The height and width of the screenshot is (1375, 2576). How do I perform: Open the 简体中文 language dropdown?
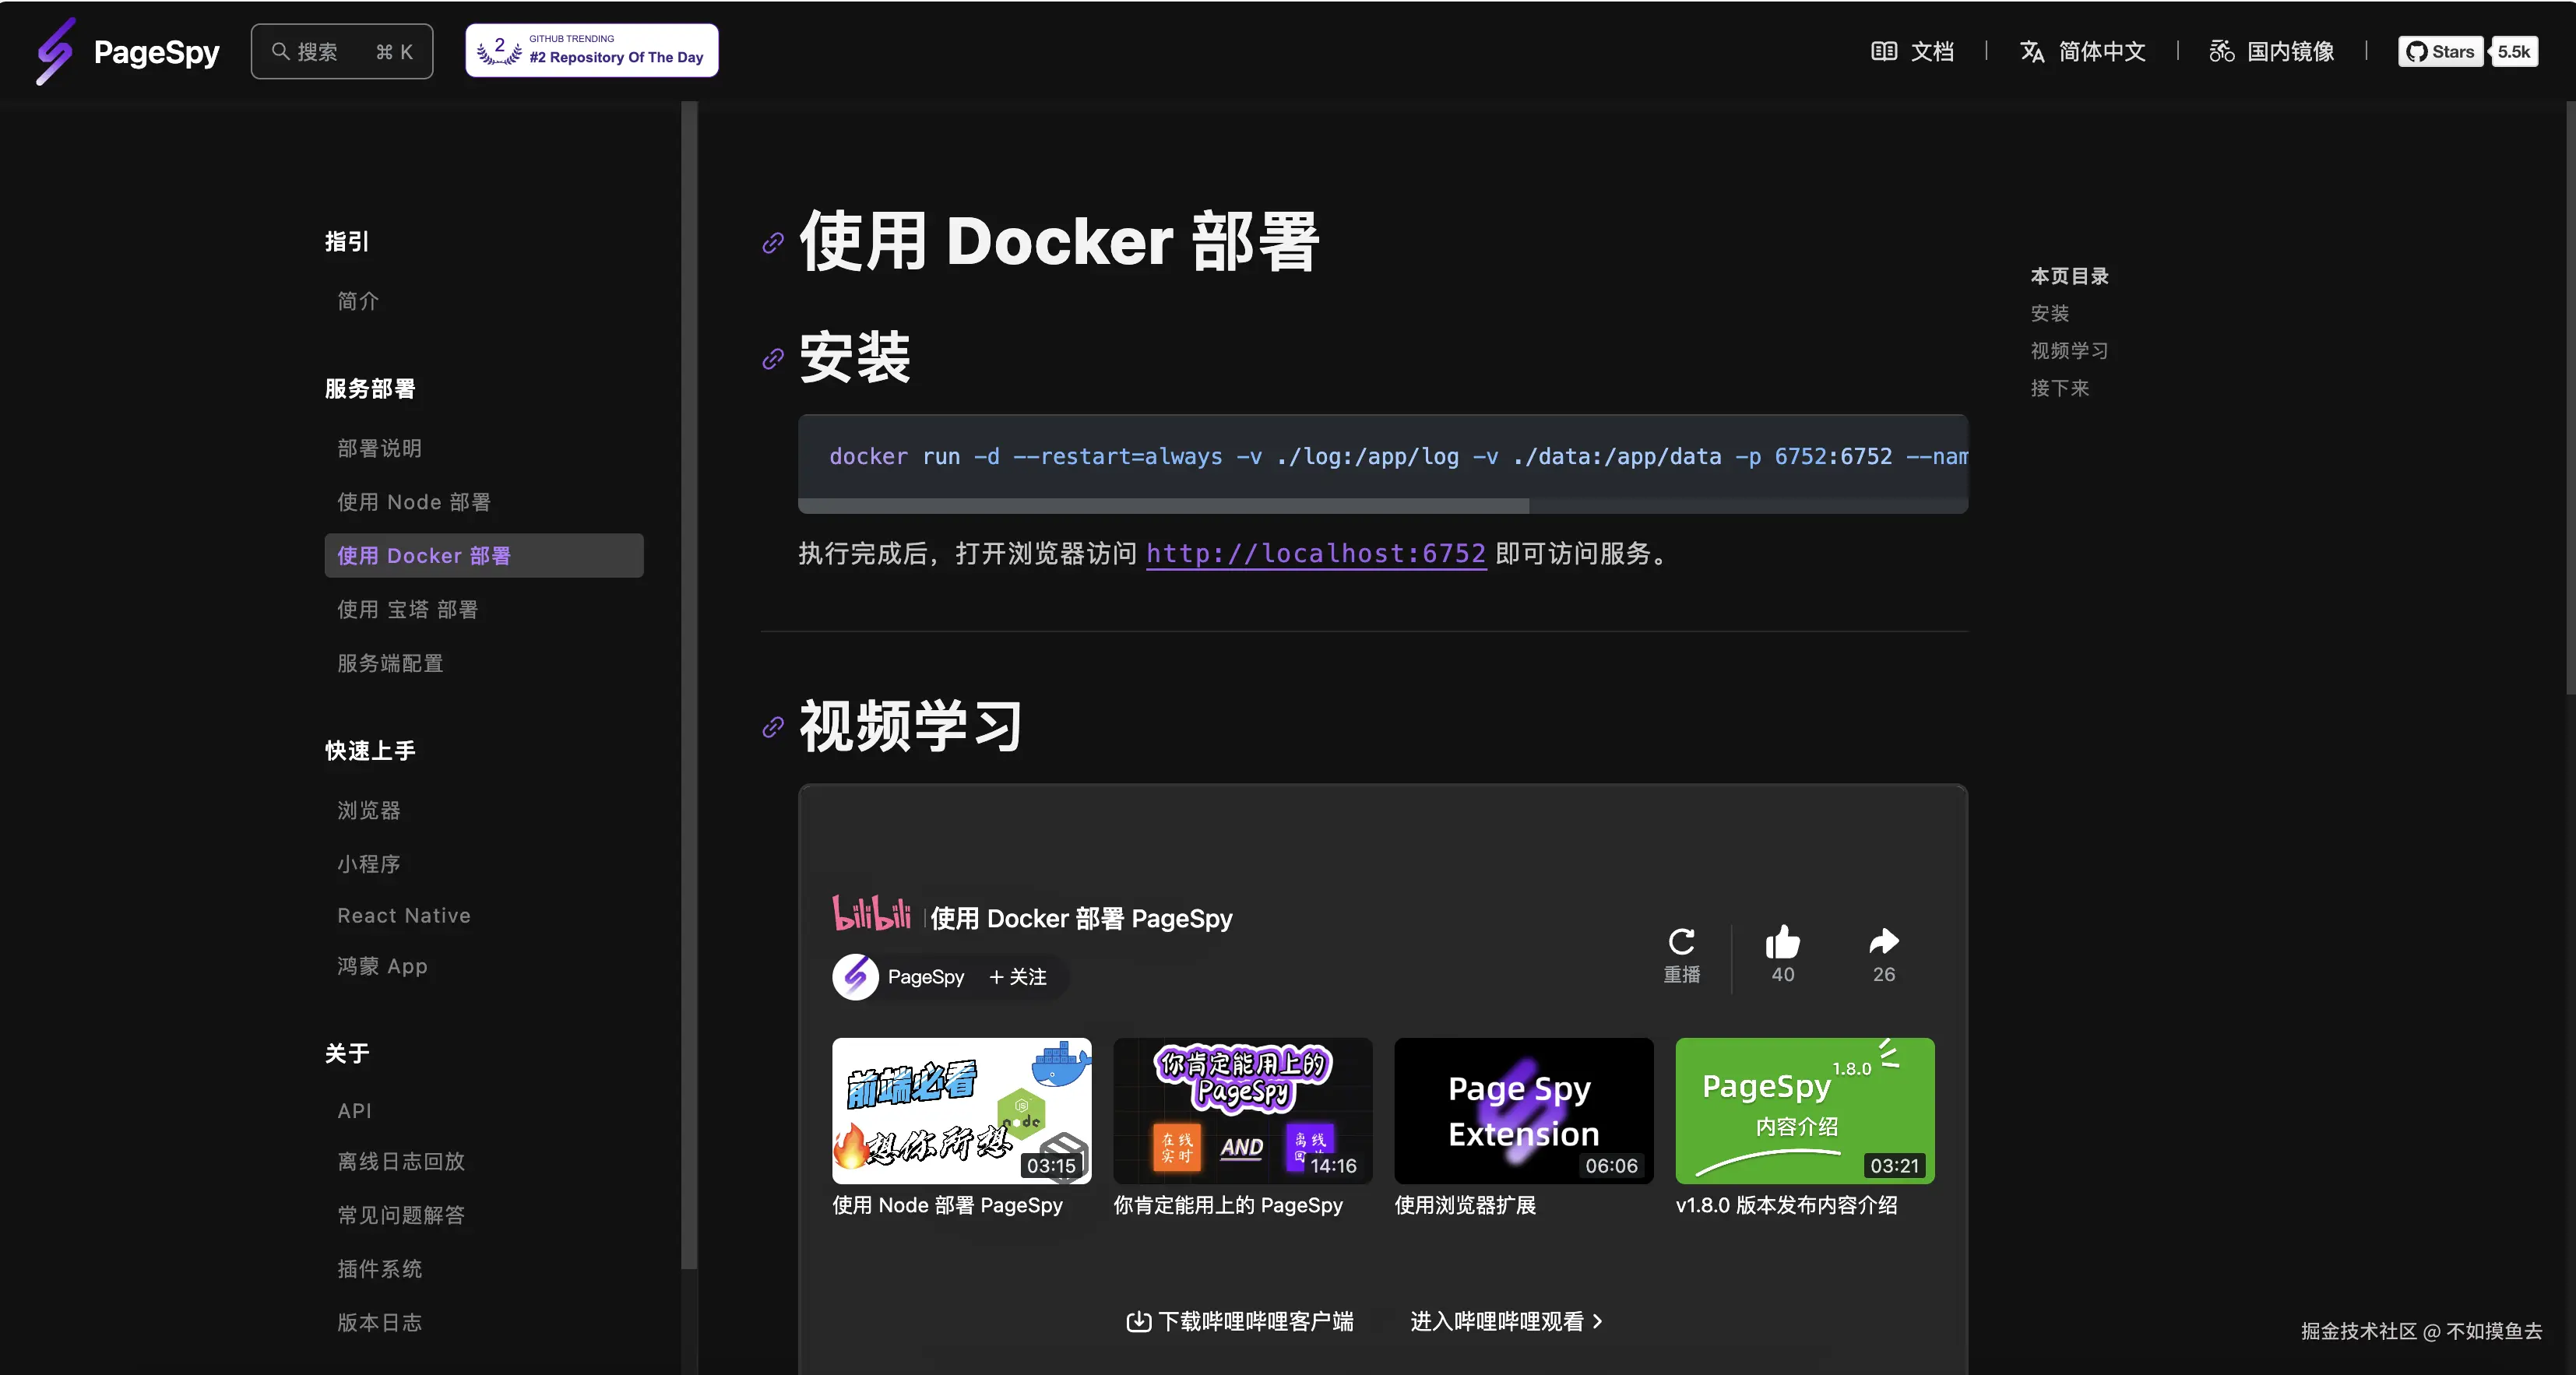pyautogui.click(x=2083, y=51)
